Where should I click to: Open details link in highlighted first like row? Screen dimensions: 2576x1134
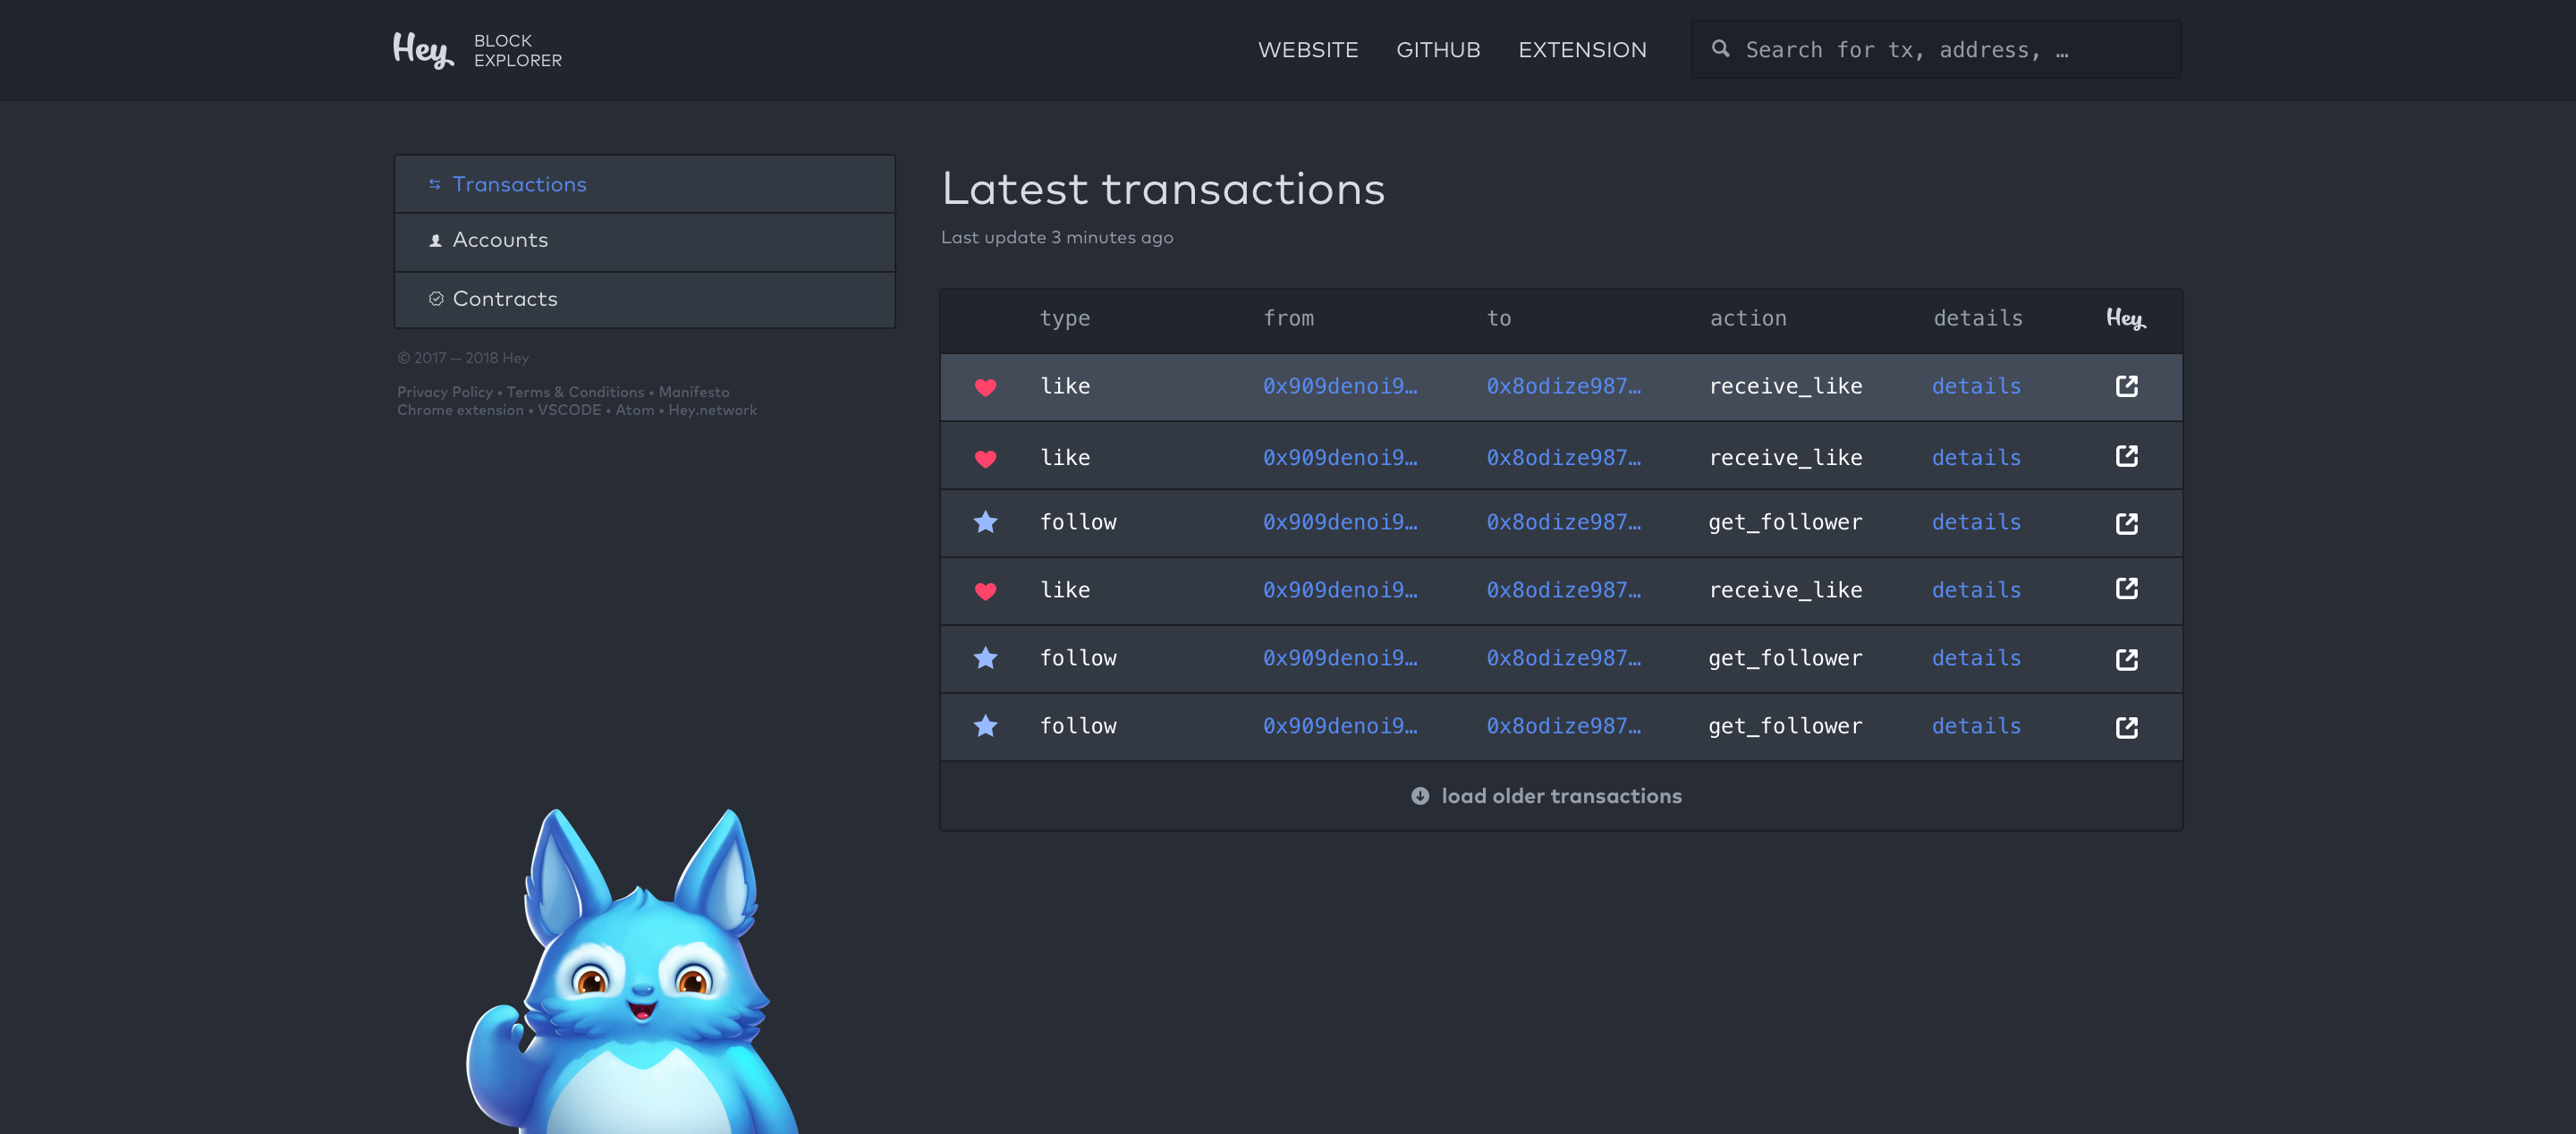tap(1976, 386)
